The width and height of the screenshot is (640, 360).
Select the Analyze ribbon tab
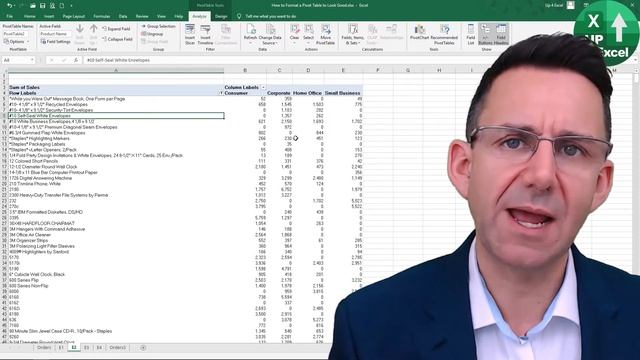click(x=199, y=16)
